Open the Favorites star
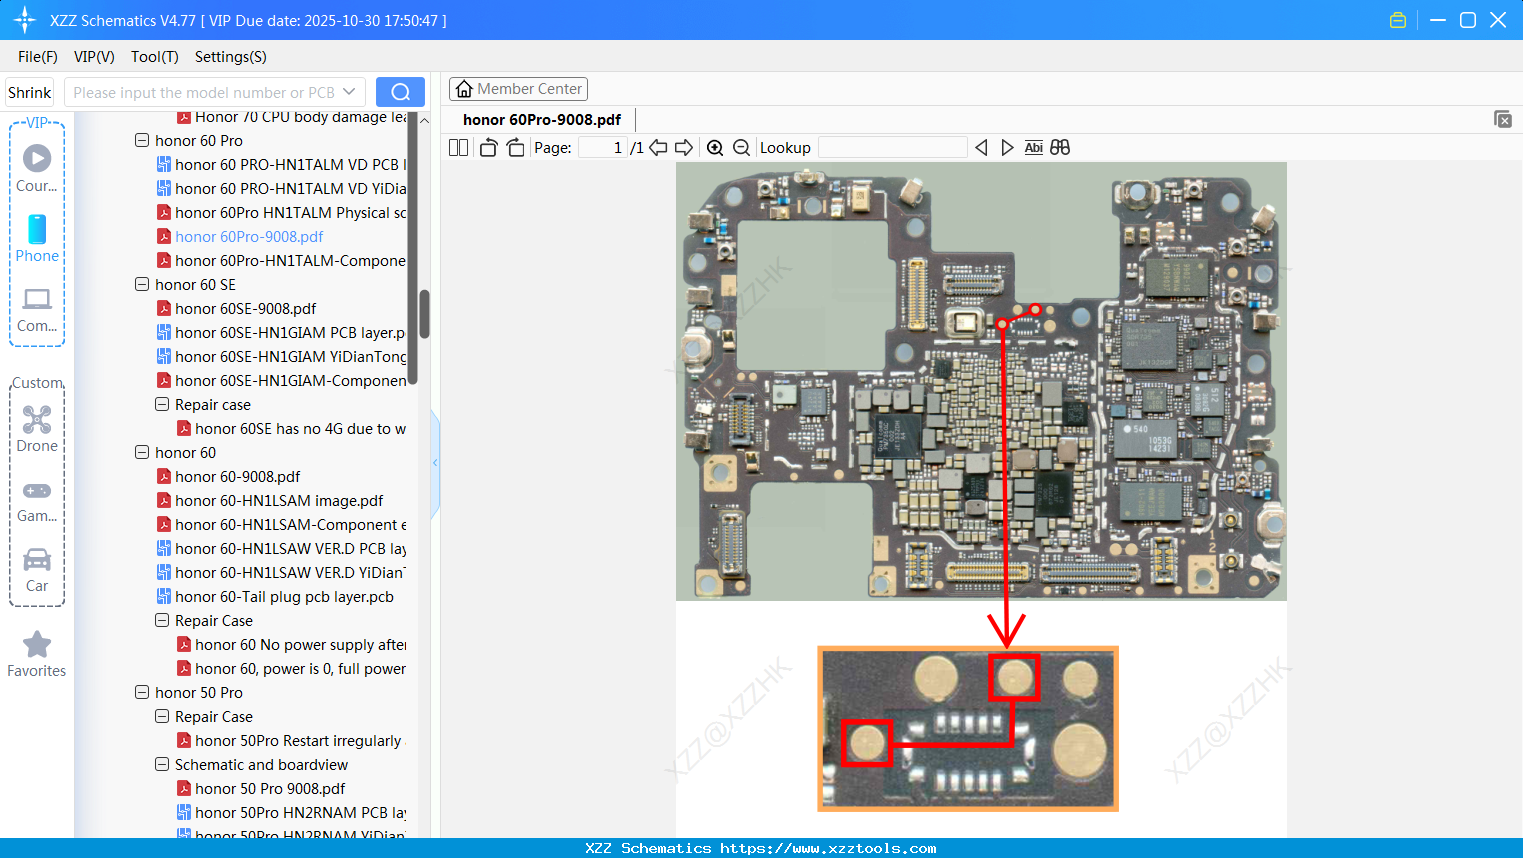 37,654
